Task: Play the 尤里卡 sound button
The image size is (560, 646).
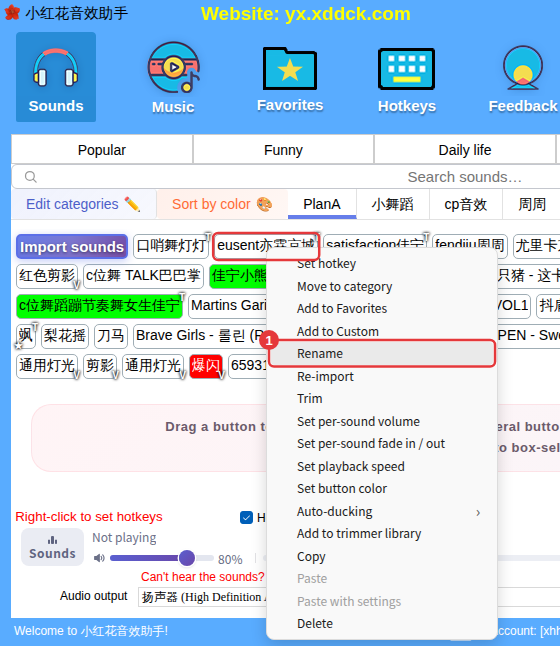Action: click(x=537, y=246)
